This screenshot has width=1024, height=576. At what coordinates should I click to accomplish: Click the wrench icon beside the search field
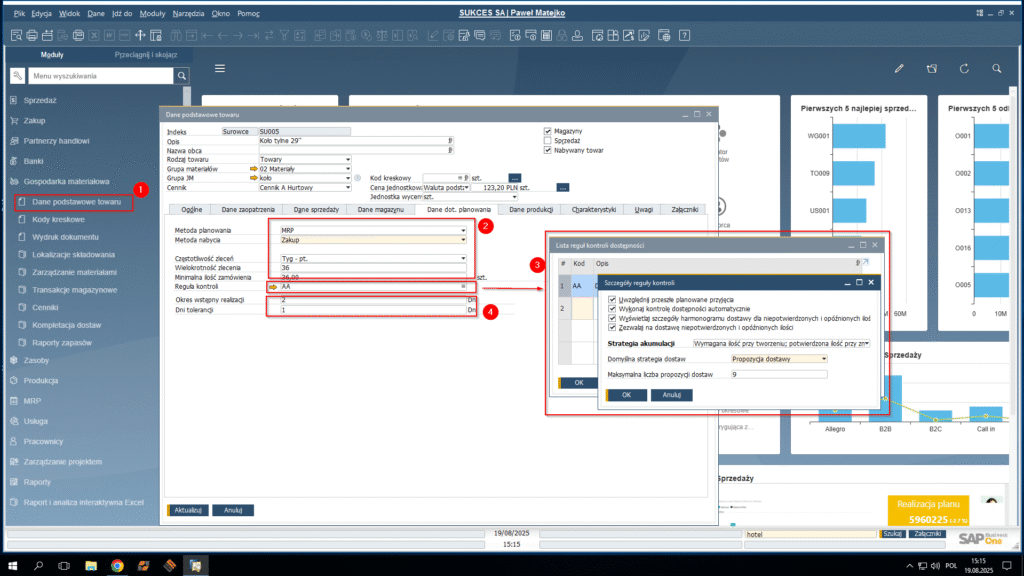[18, 76]
